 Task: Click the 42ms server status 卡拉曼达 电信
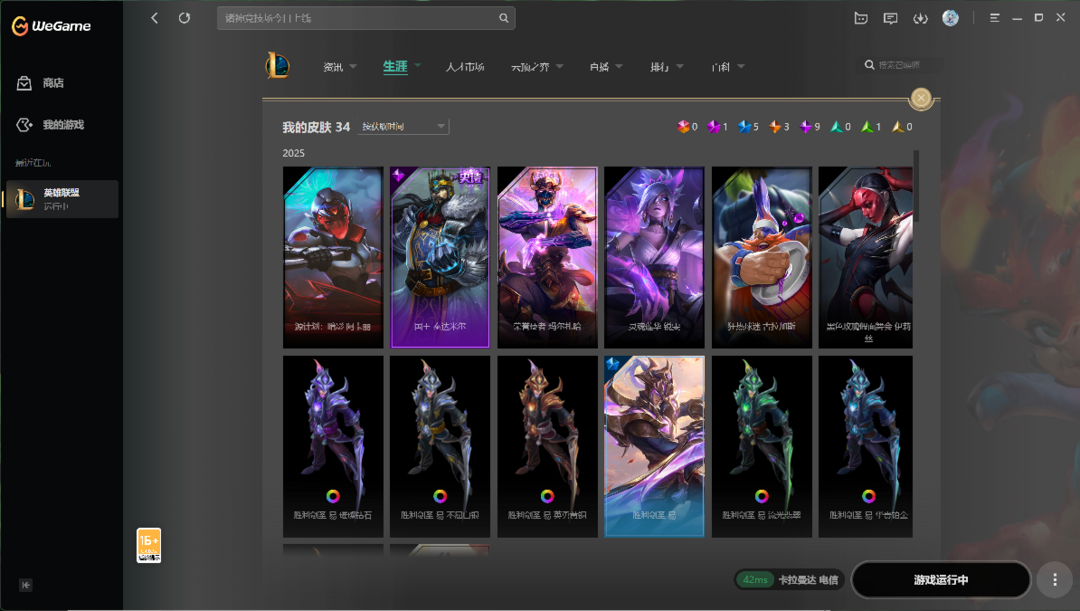[787, 580]
